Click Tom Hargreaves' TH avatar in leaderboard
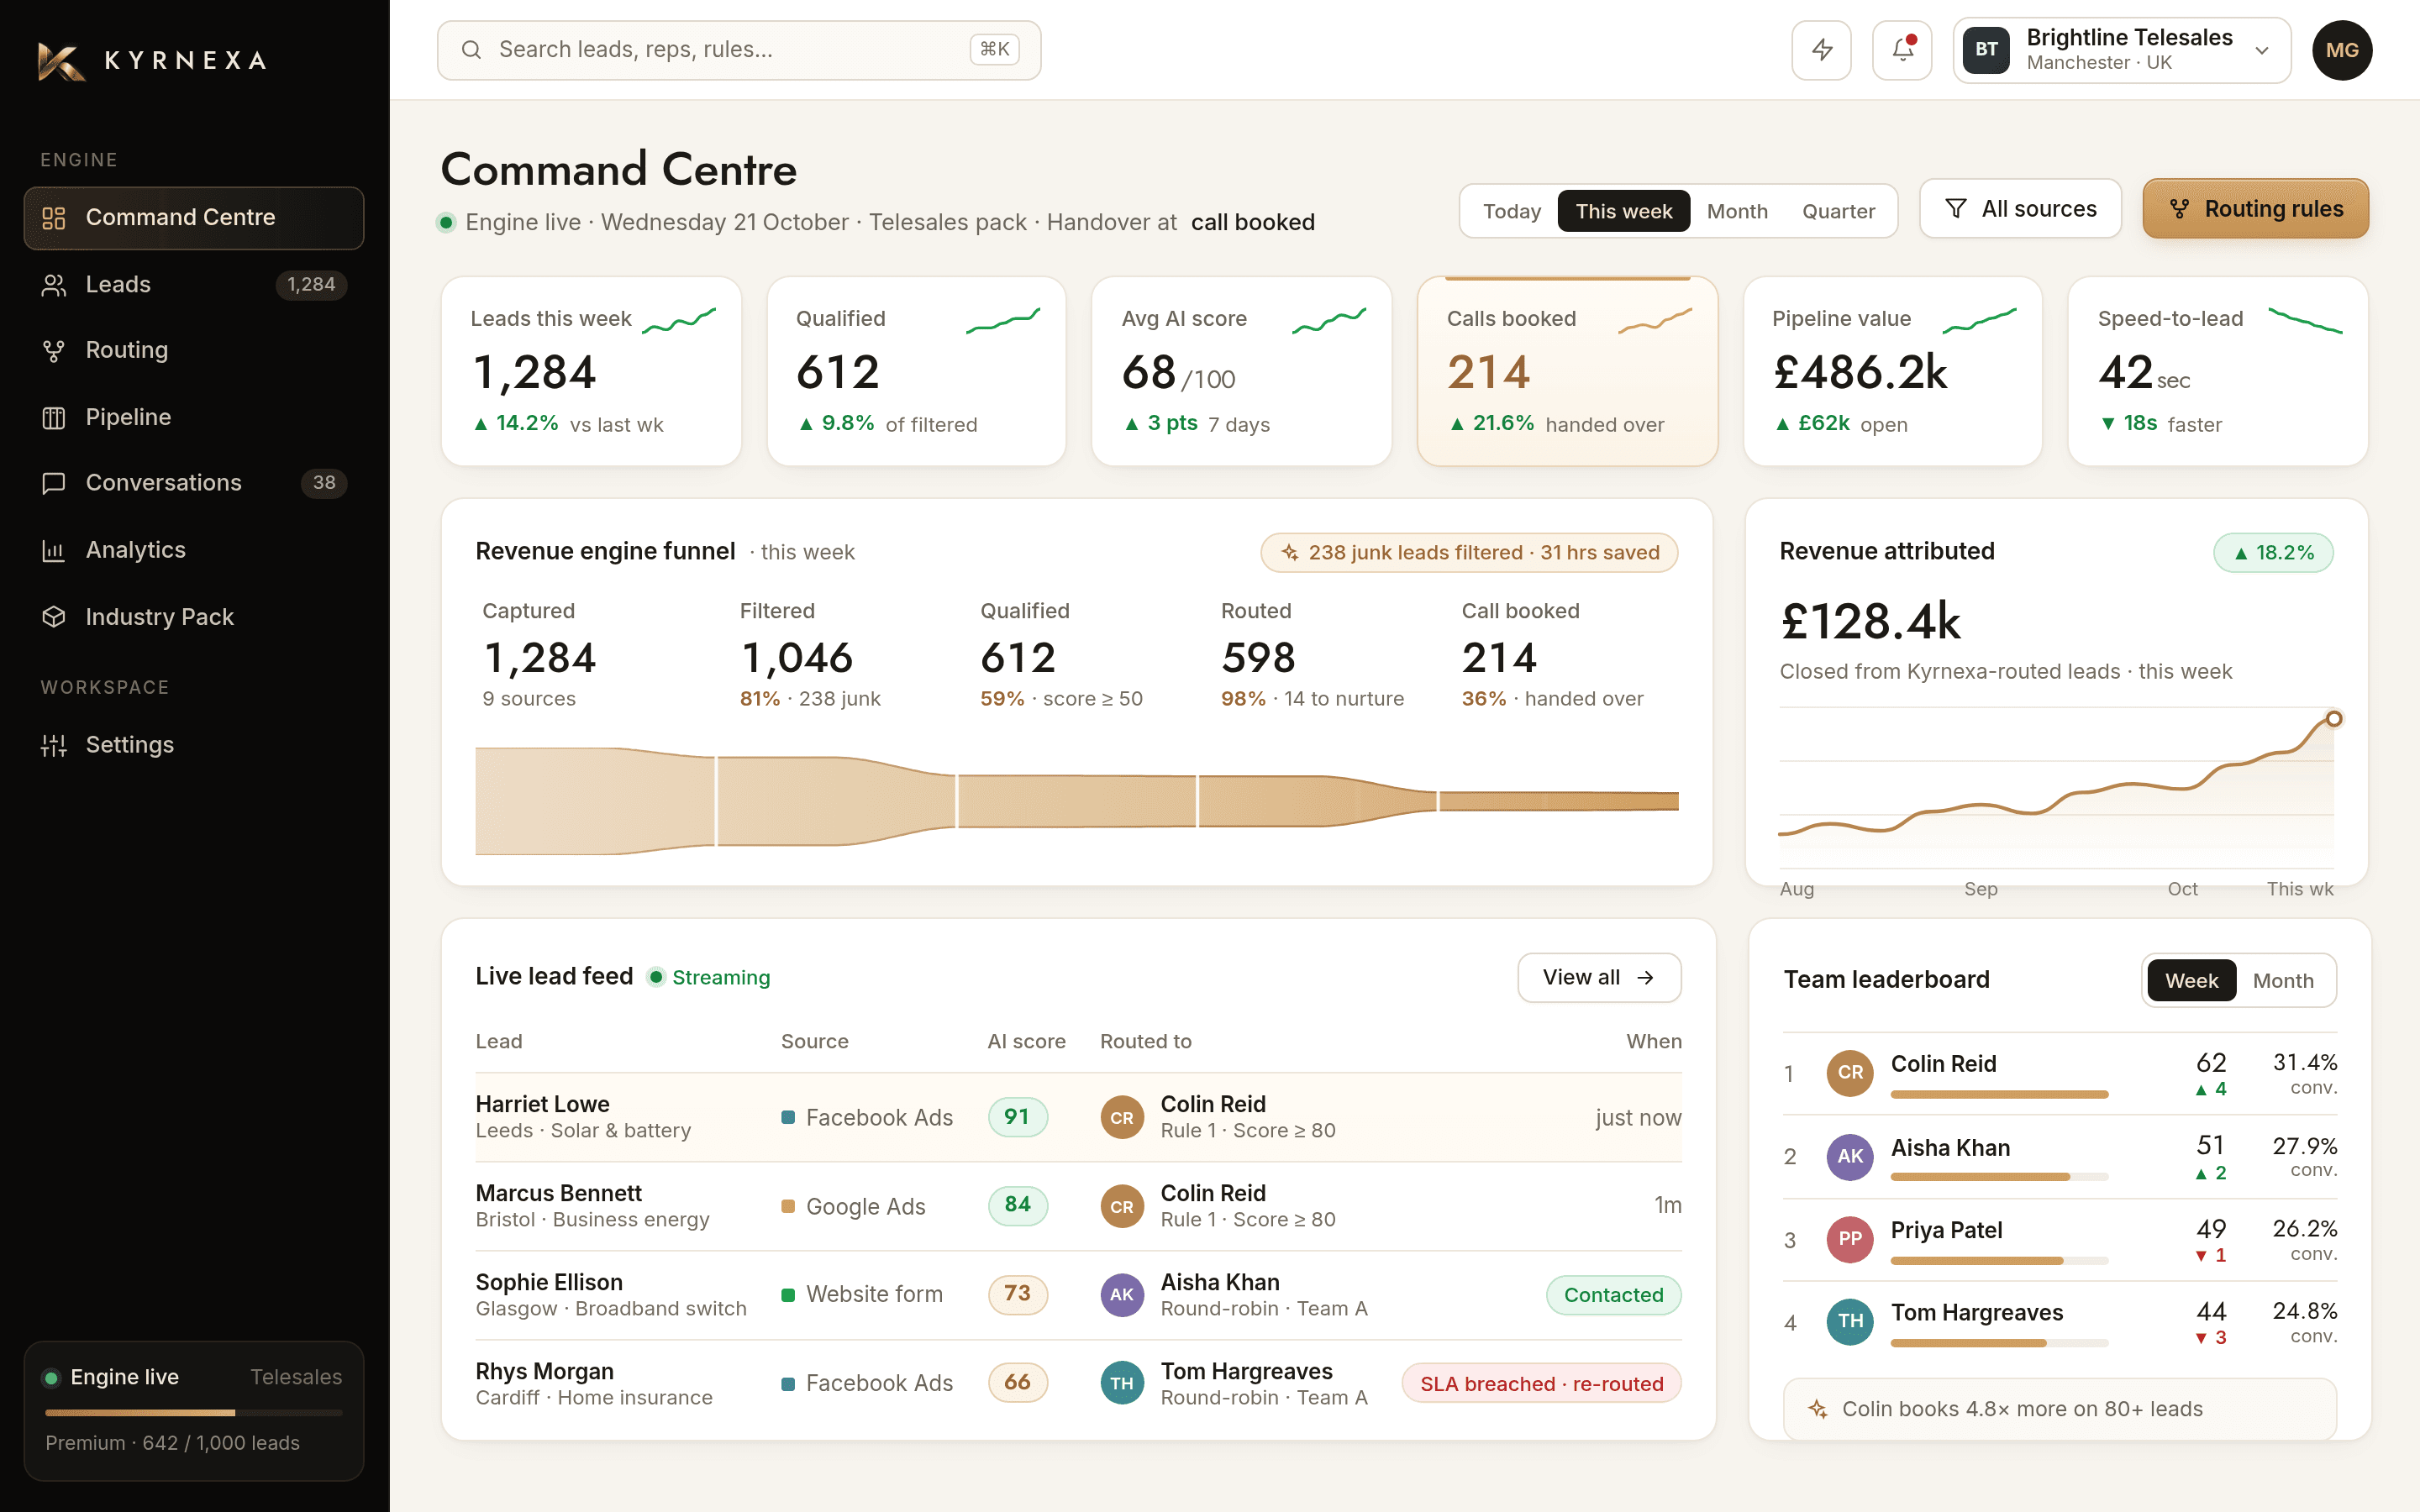 coord(1850,1322)
